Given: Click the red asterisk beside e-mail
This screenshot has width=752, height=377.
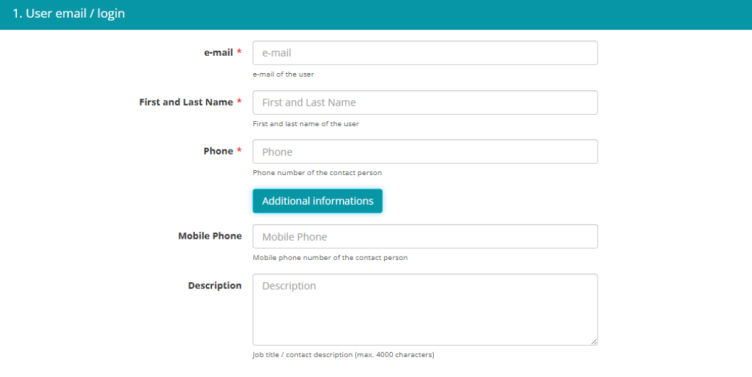Looking at the screenshot, I should 239,52.
